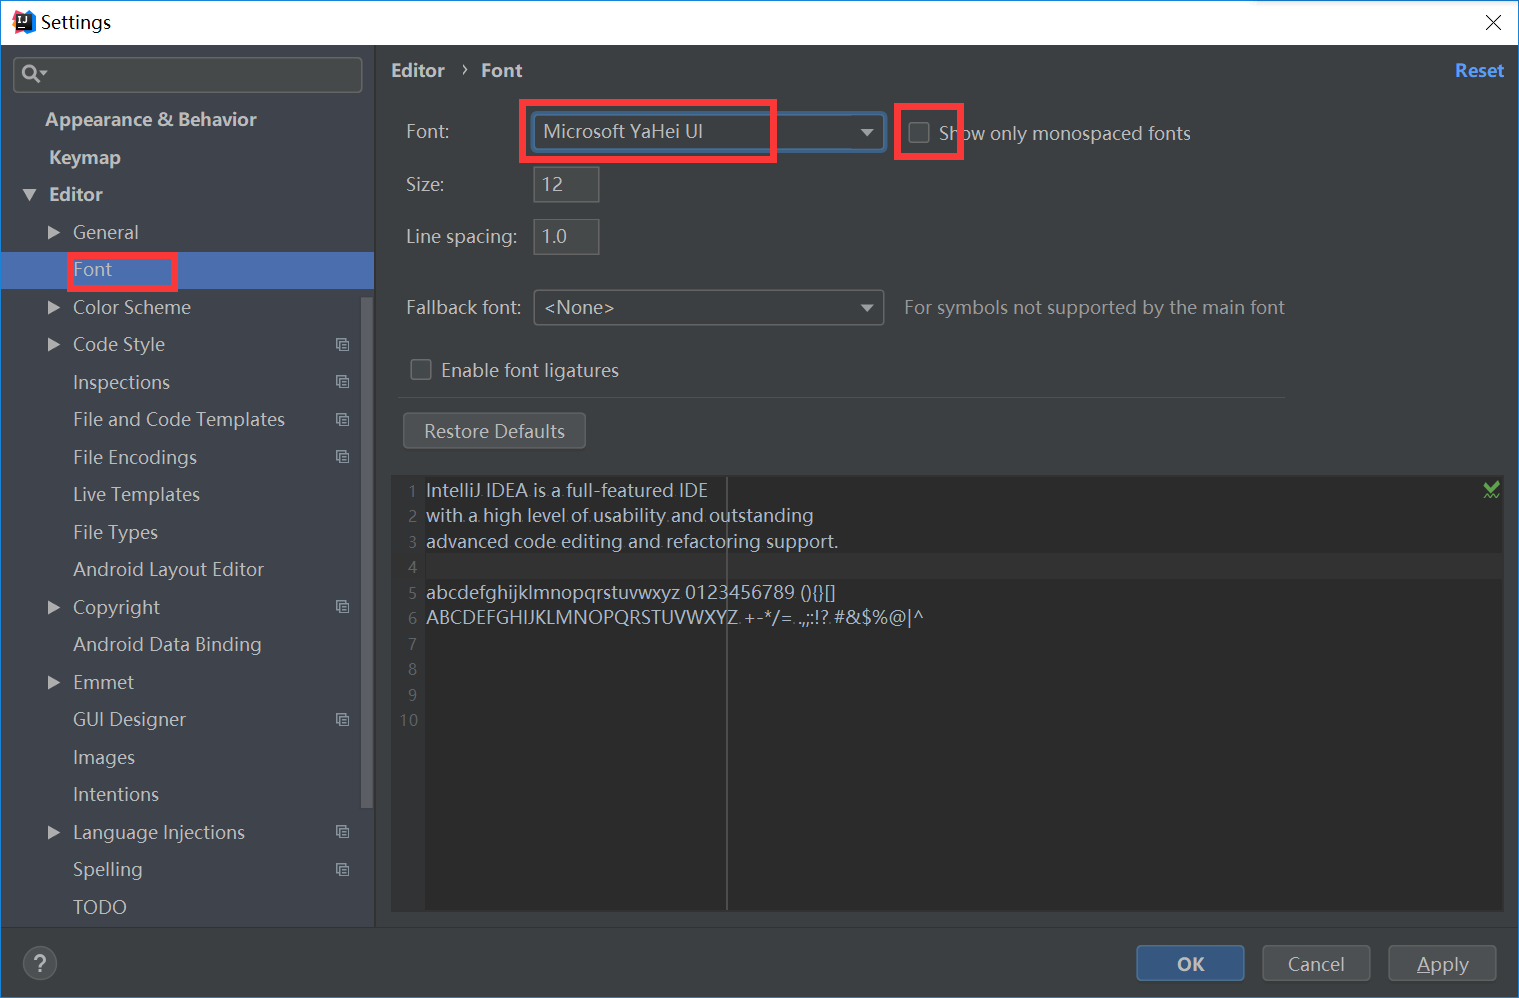
Task: Click Restore Defaults button
Action: click(494, 431)
